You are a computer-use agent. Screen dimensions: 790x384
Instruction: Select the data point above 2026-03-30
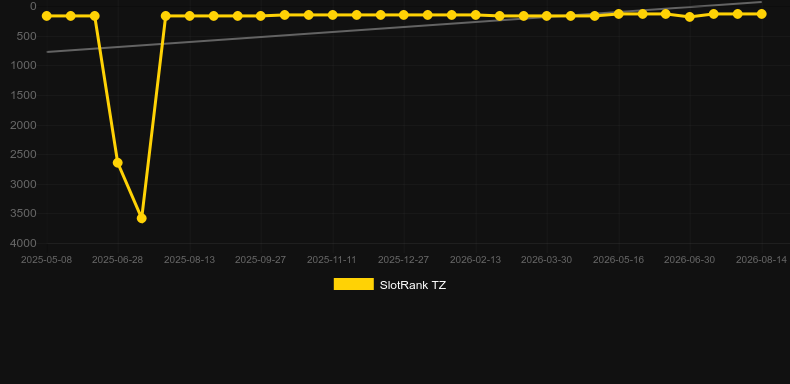[x=547, y=16]
